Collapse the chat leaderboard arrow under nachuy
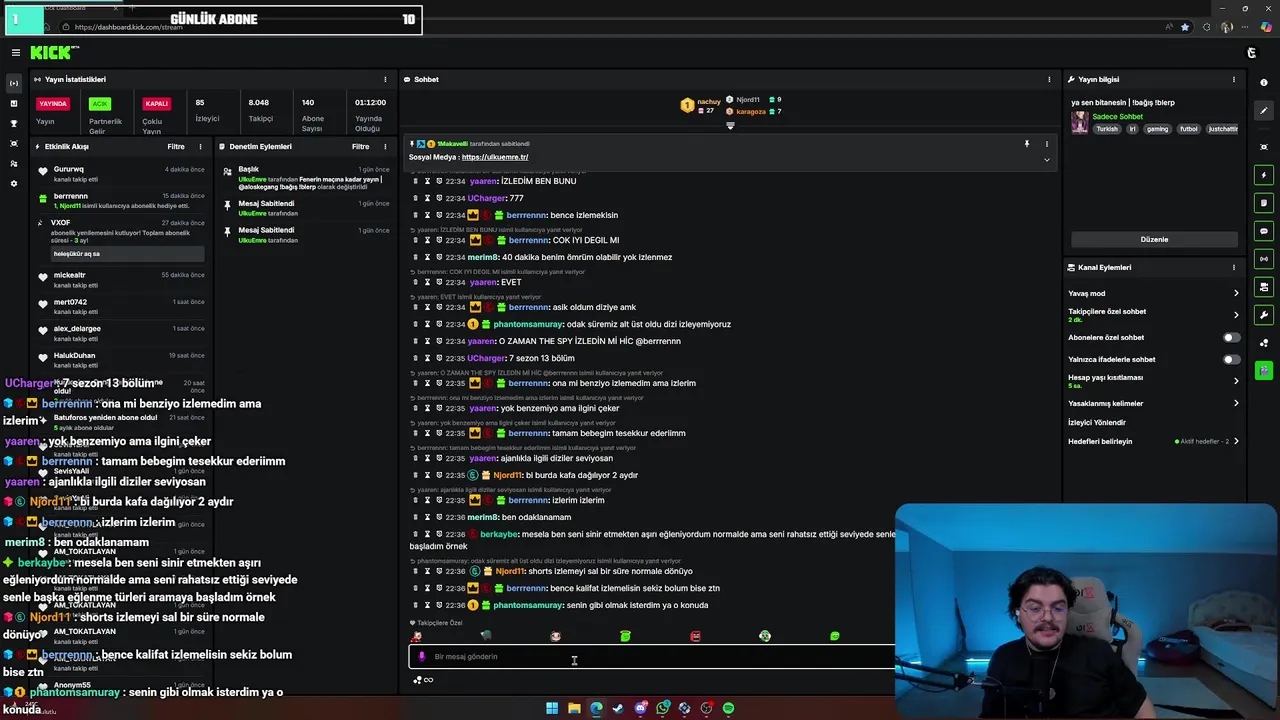Image resolution: width=1280 pixels, height=720 pixels. [x=730, y=126]
